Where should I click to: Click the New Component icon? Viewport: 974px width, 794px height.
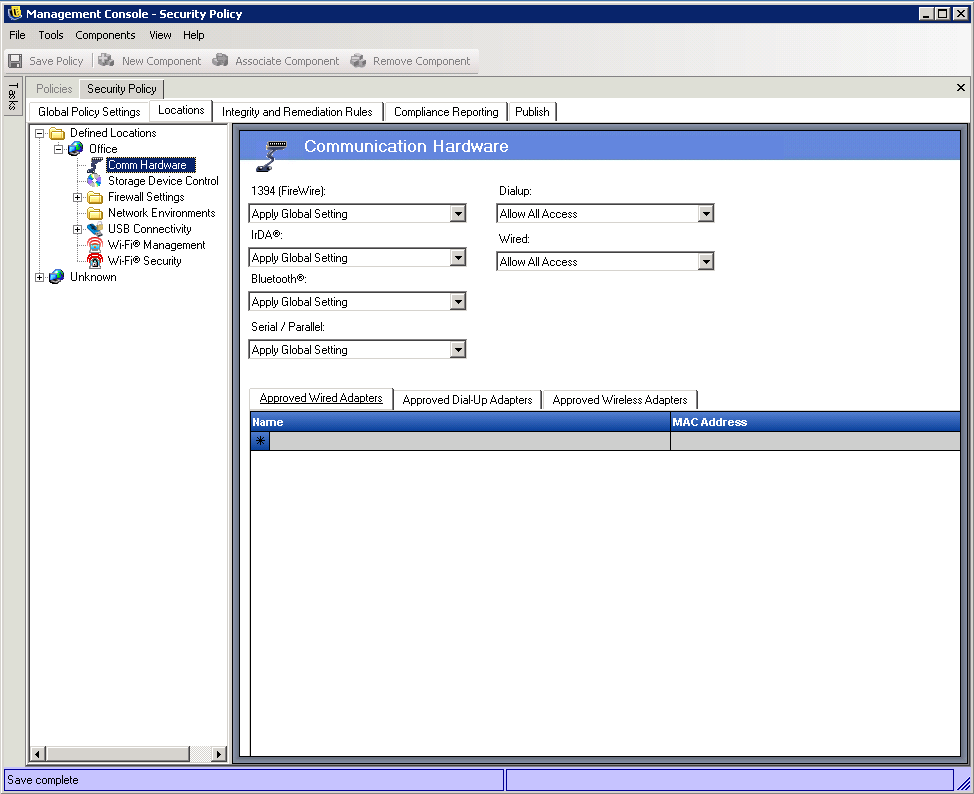point(106,60)
